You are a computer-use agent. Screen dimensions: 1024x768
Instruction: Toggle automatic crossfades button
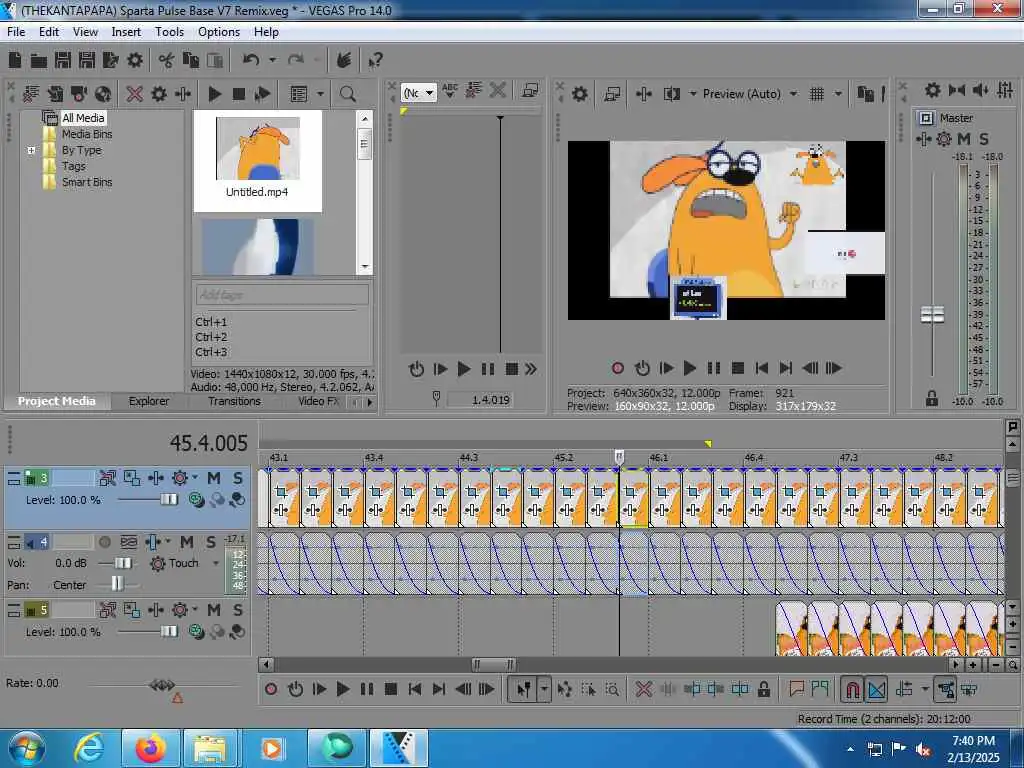tap(876, 689)
